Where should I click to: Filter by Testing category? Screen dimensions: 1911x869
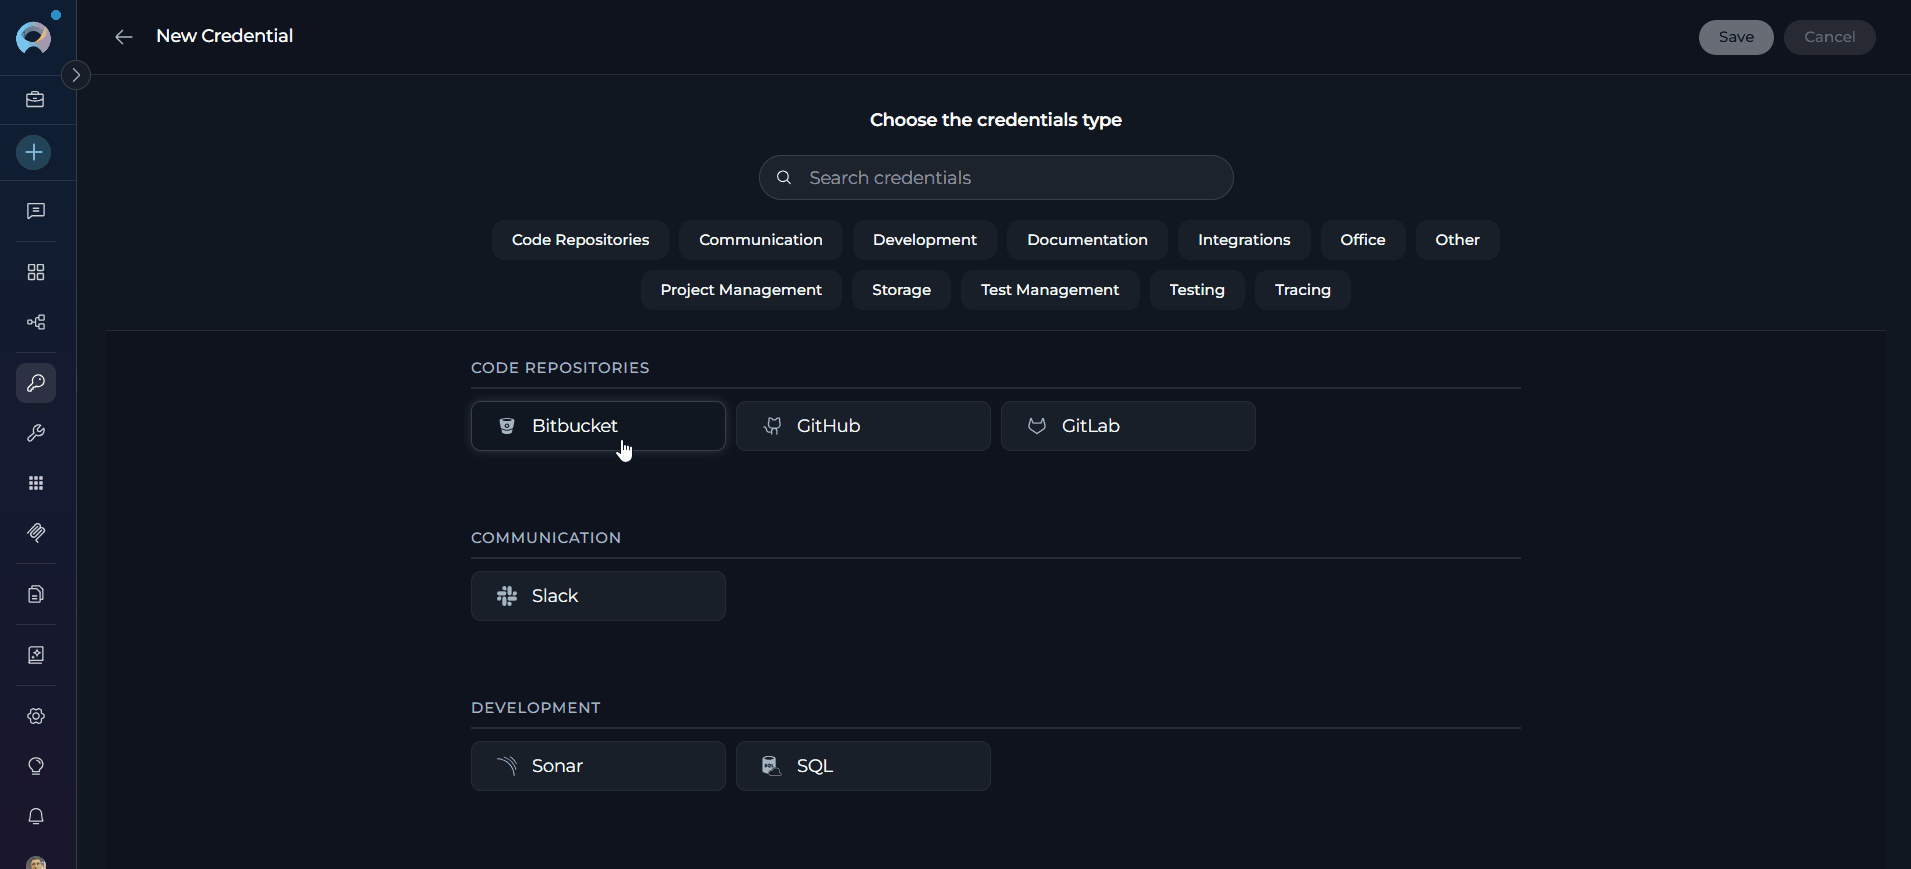1197,290
